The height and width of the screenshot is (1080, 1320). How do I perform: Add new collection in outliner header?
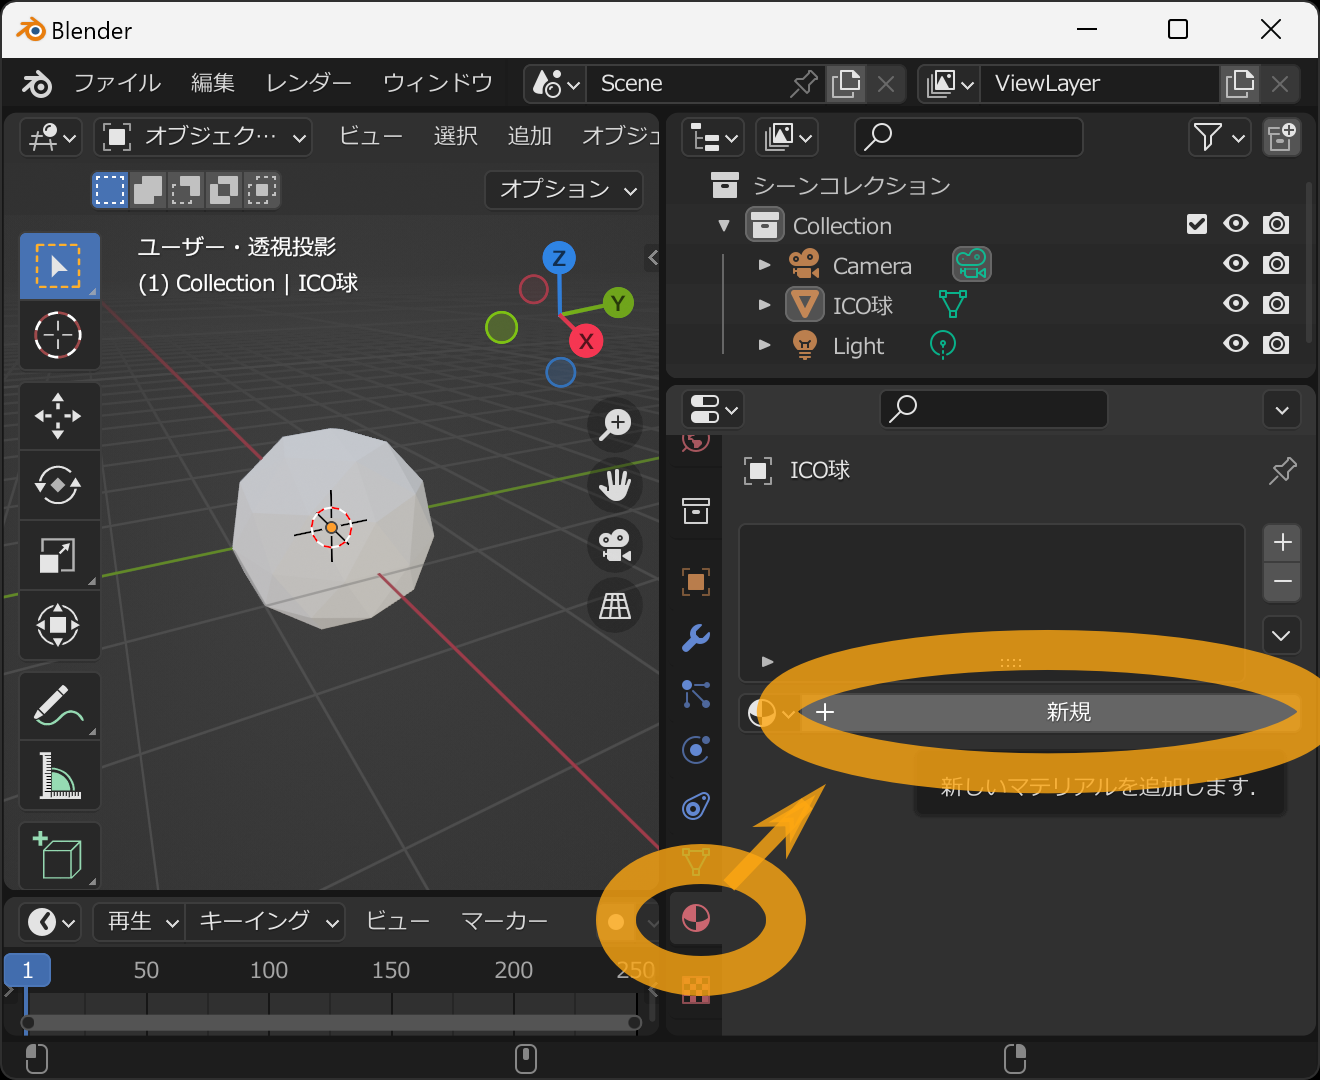pos(1281,137)
